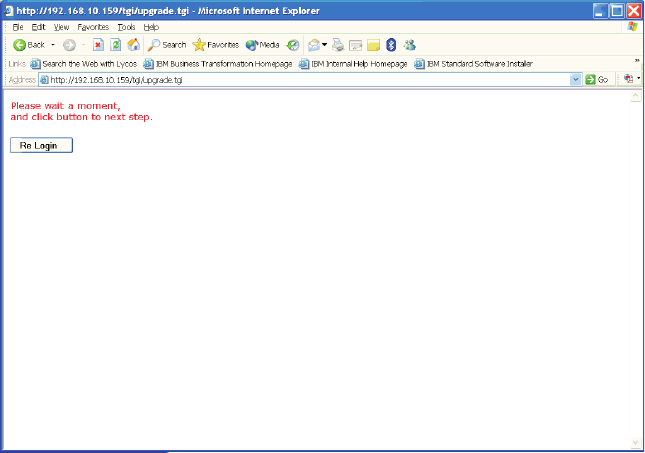Open IBM Standard Software Installer link
Image resolution: width=645 pixels, height=453 pixels.
click(473, 64)
